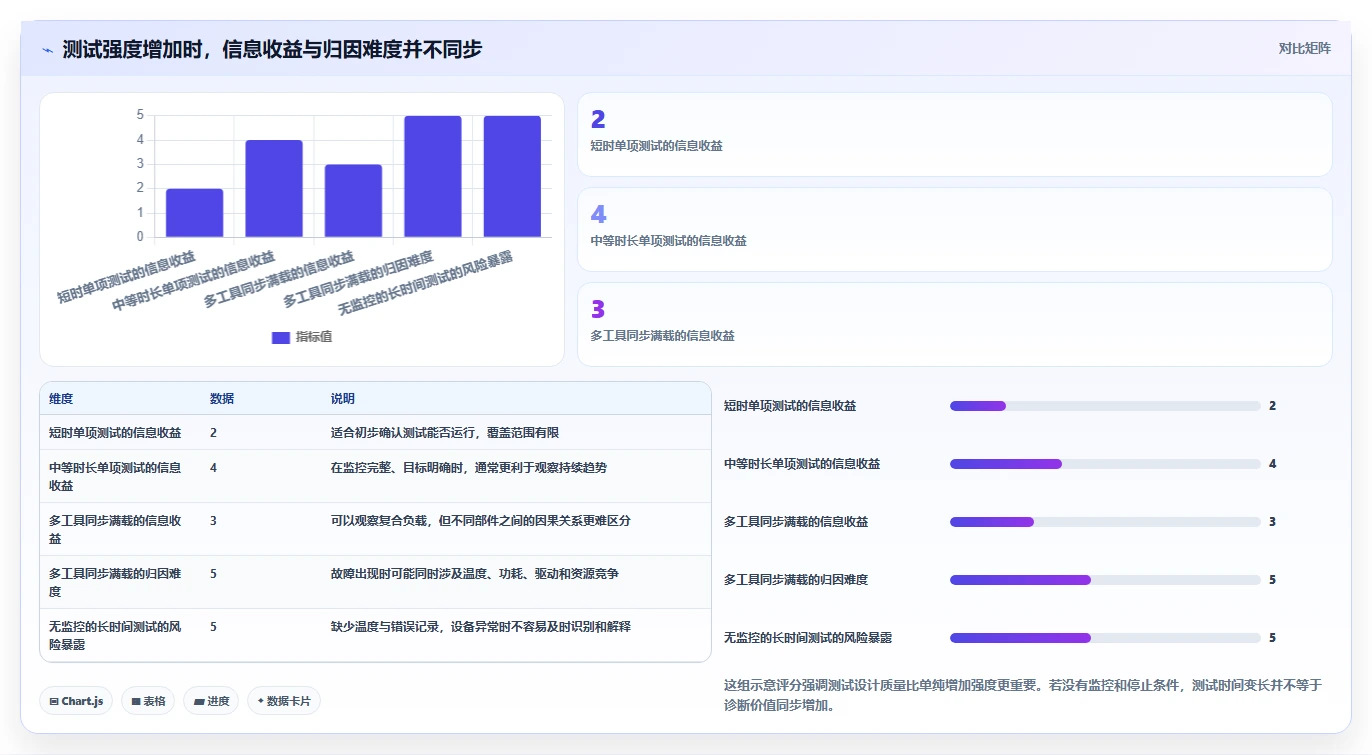This screenshot has width=1372, height=755.
Task: Click the chart bar for 多工具同步满载的归因难度
Action: point(433,177)
